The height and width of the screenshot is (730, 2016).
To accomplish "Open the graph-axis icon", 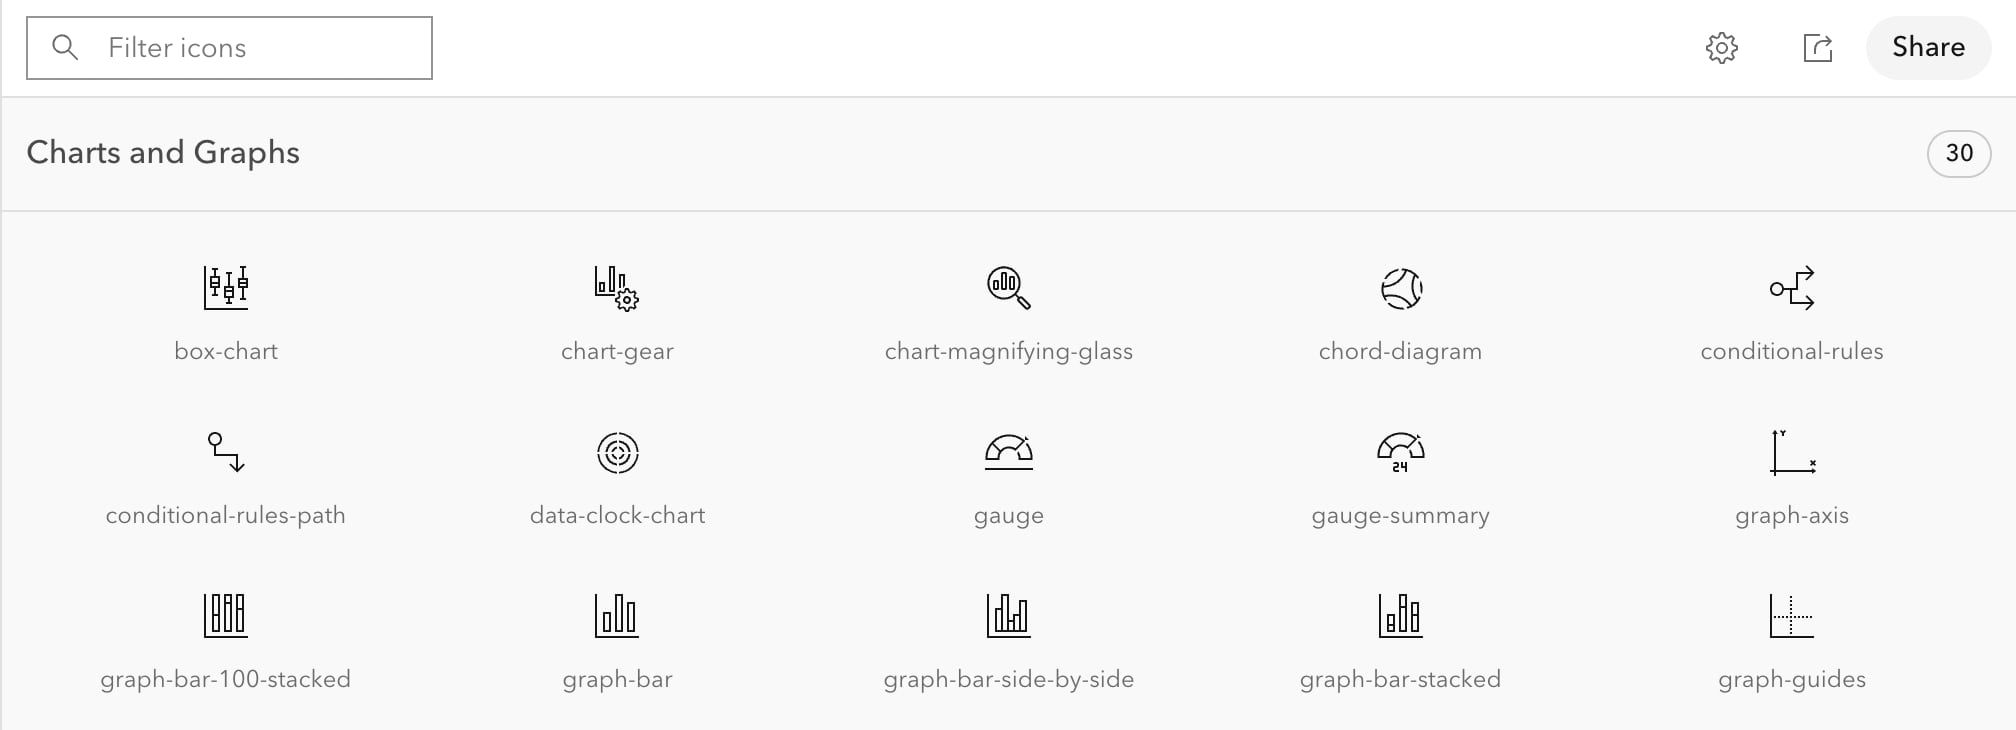I will 1791,451.
